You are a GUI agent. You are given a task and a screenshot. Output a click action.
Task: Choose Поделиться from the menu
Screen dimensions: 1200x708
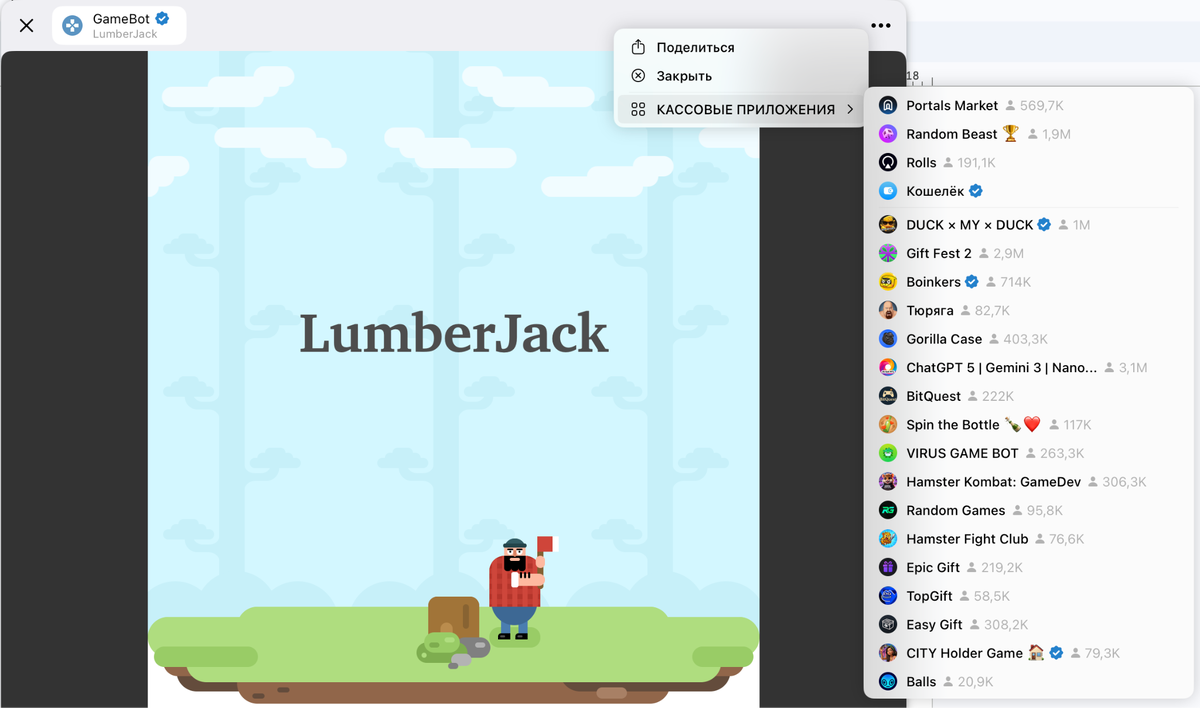pyautogui.click(x=695, y=47)
